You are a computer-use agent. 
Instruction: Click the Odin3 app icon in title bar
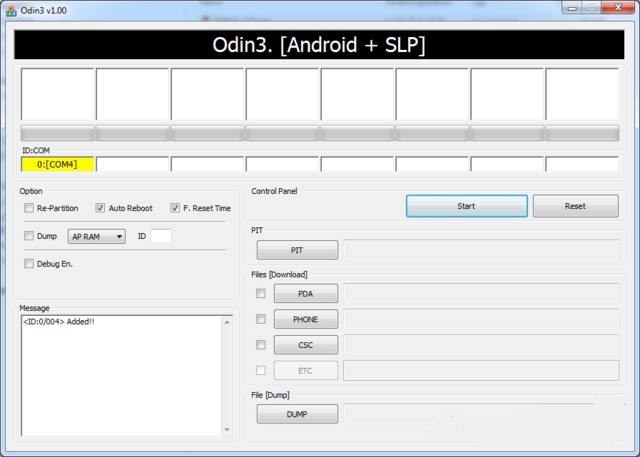[x=11, y=10]
